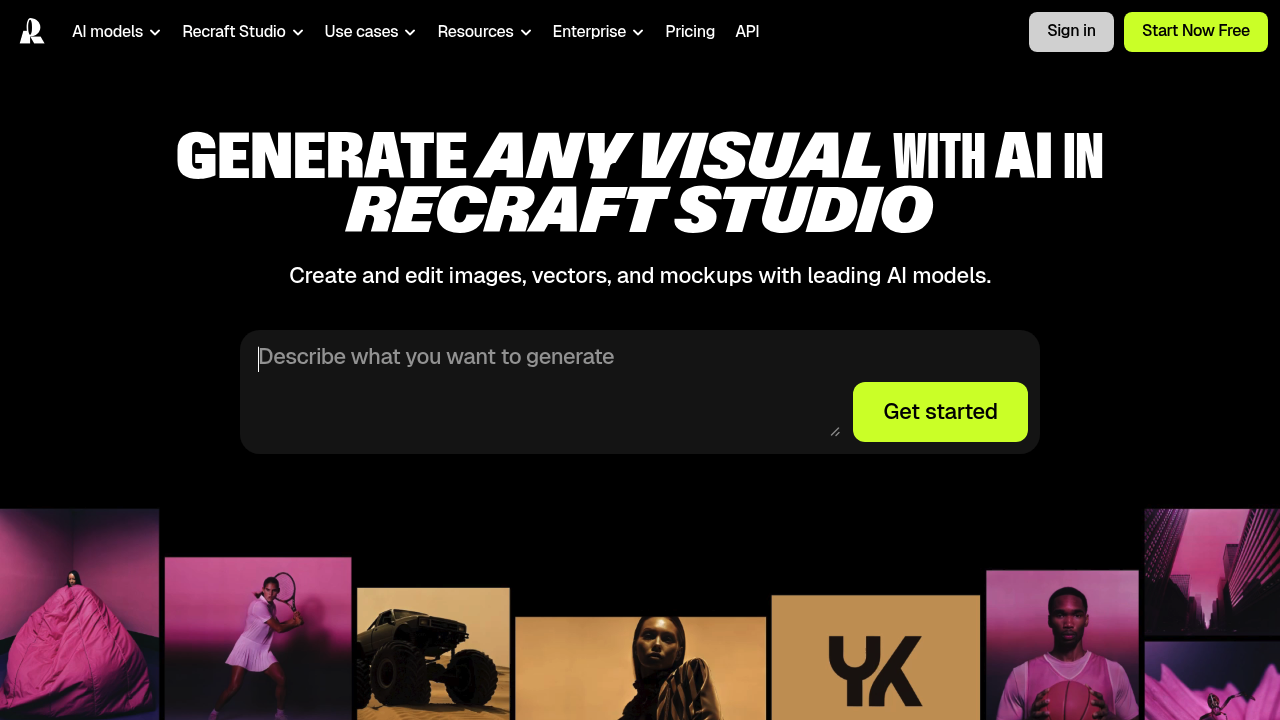The height and width of the screenshot is (720, 1280).
Task: Open the AI models dropdown chevron
Action: (x=156, y=32)
